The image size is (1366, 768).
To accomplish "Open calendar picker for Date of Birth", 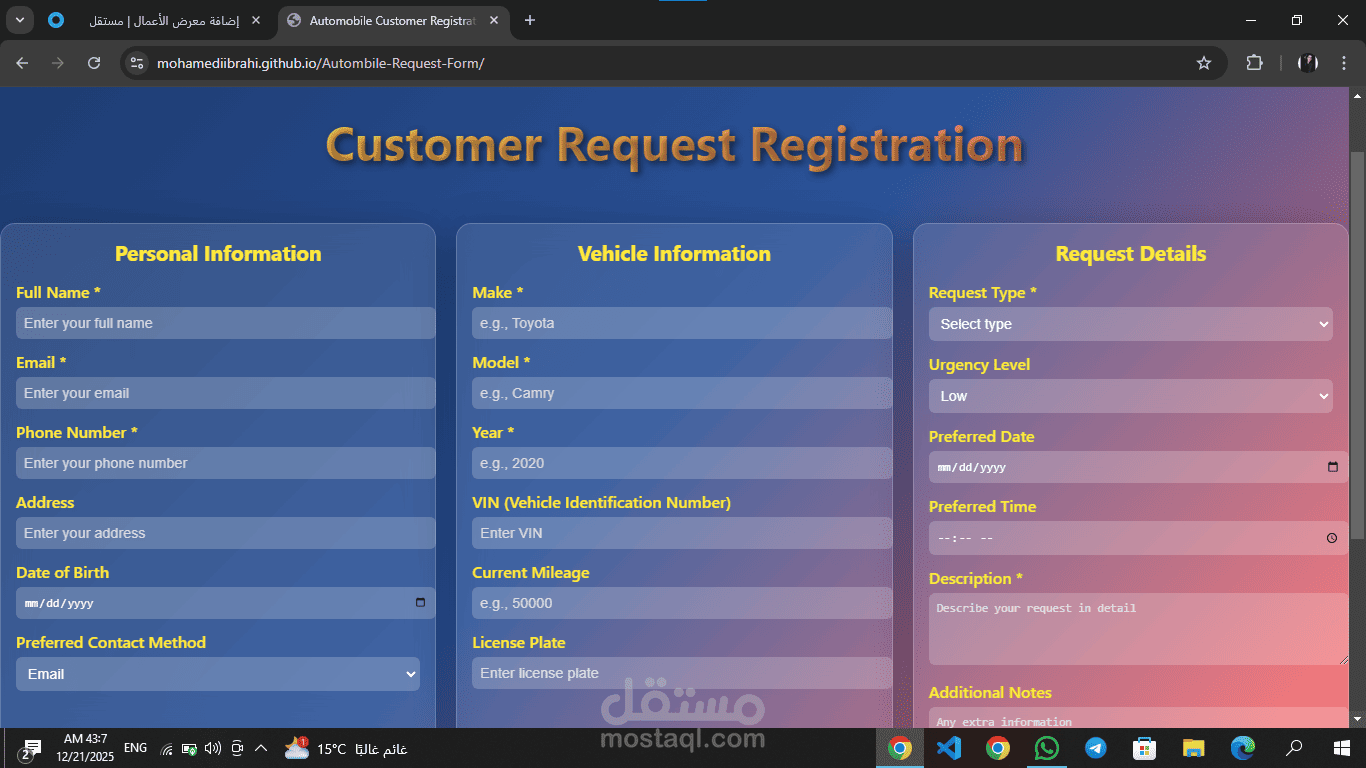I will [420, 603].
